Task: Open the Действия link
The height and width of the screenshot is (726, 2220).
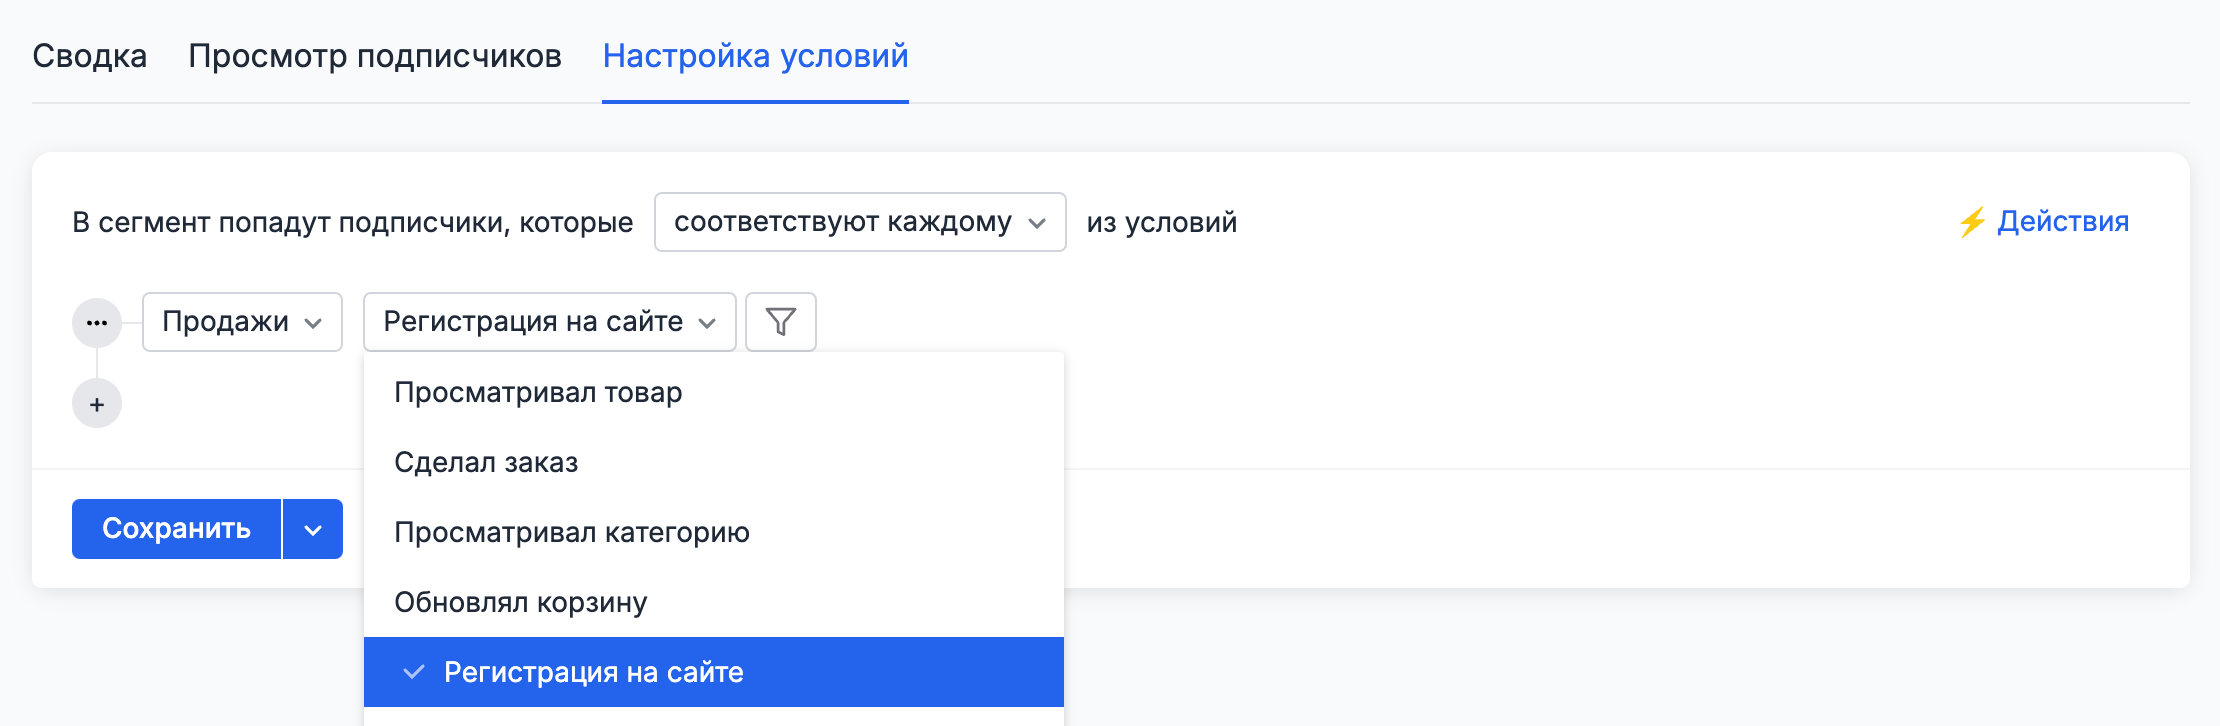Action: coord(2063,222)
